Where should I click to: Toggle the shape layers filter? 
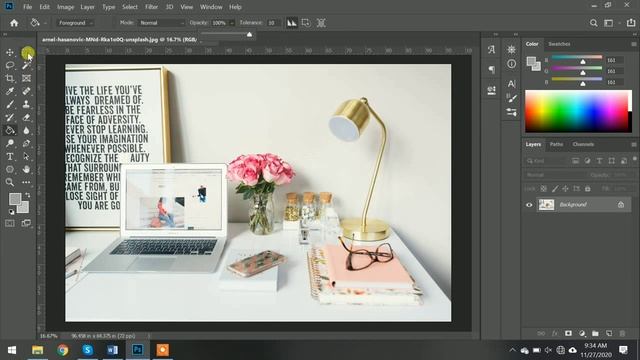pos(611,161)
